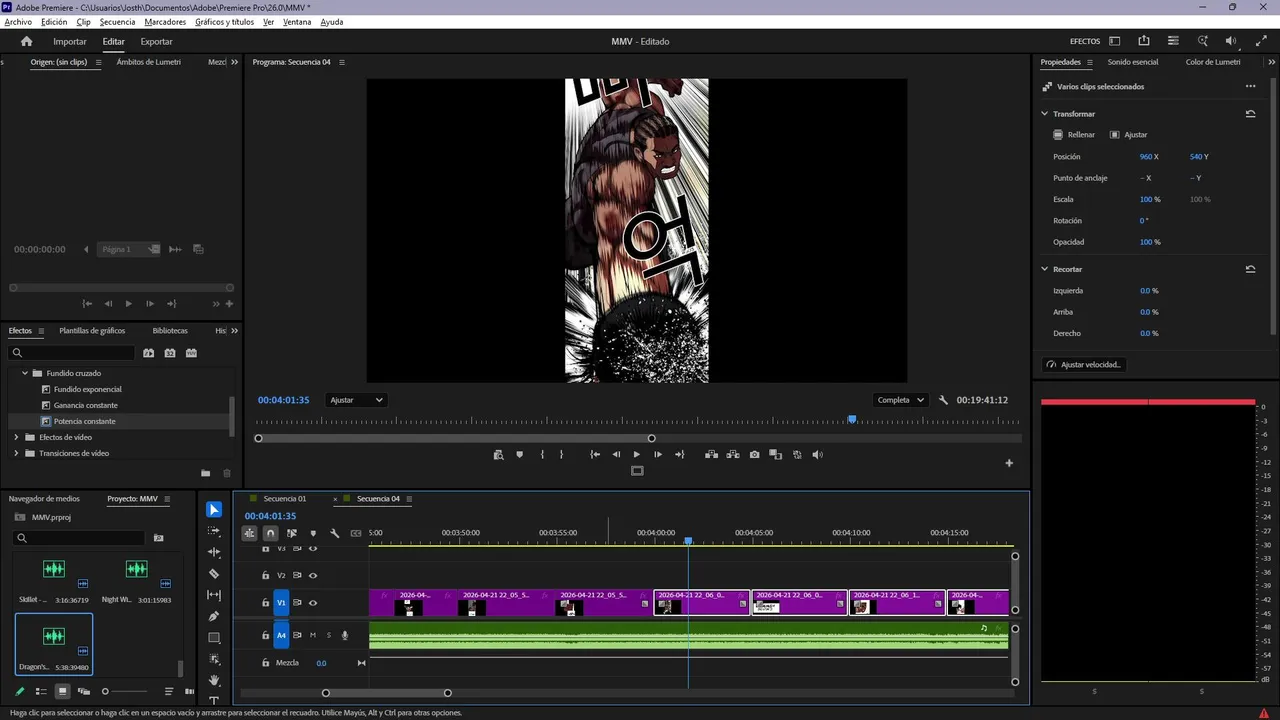Open the Secuencia menu
The height and width of the screenshot is (720, 1280).
(x=117, y=22)
